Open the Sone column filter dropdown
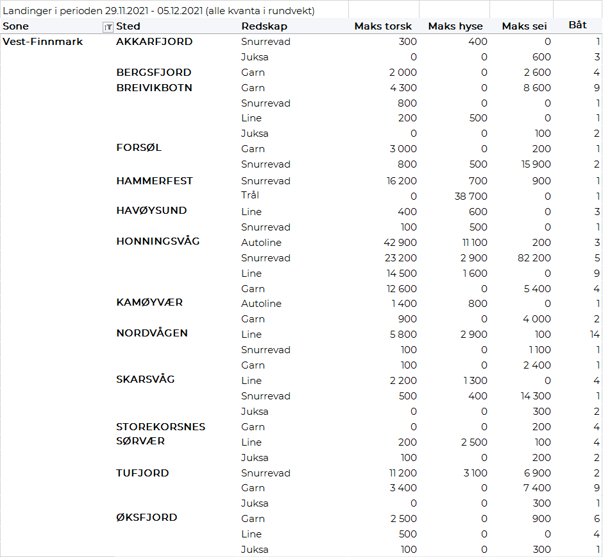Viewport: 603px width, 557px height. click(x=108, y=27)
